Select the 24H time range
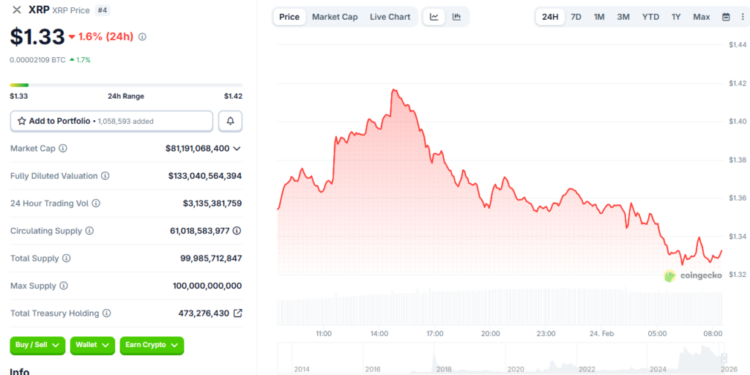Viewport: 750px width, 375px height. [550, 17]
